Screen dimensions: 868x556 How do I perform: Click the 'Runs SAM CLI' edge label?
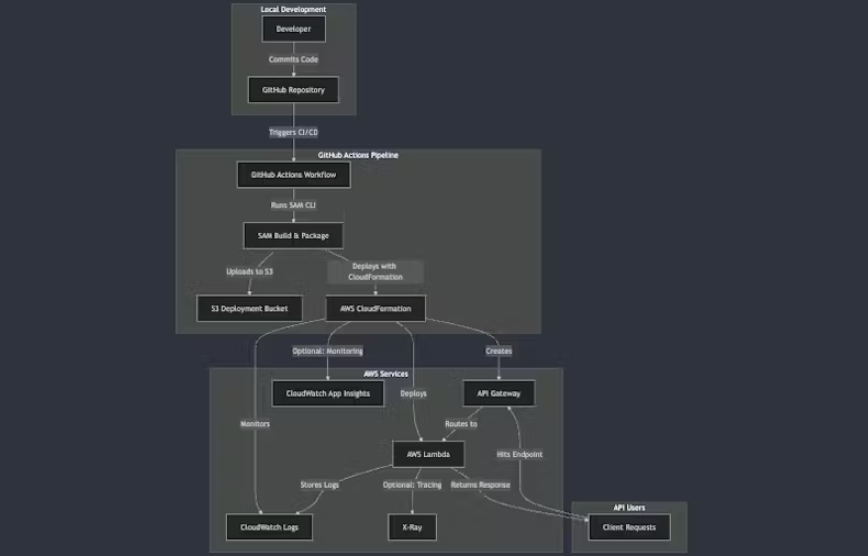(293, 205)
